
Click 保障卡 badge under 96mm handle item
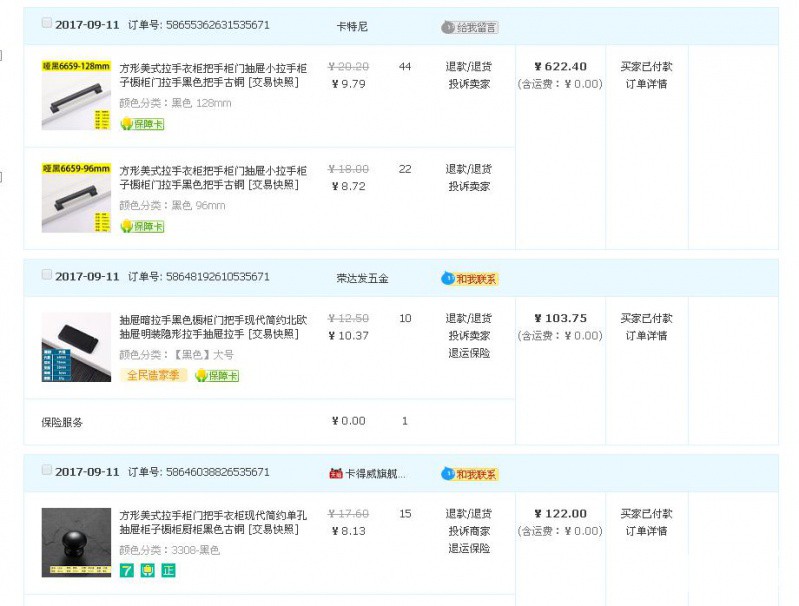tap(142, 226)
